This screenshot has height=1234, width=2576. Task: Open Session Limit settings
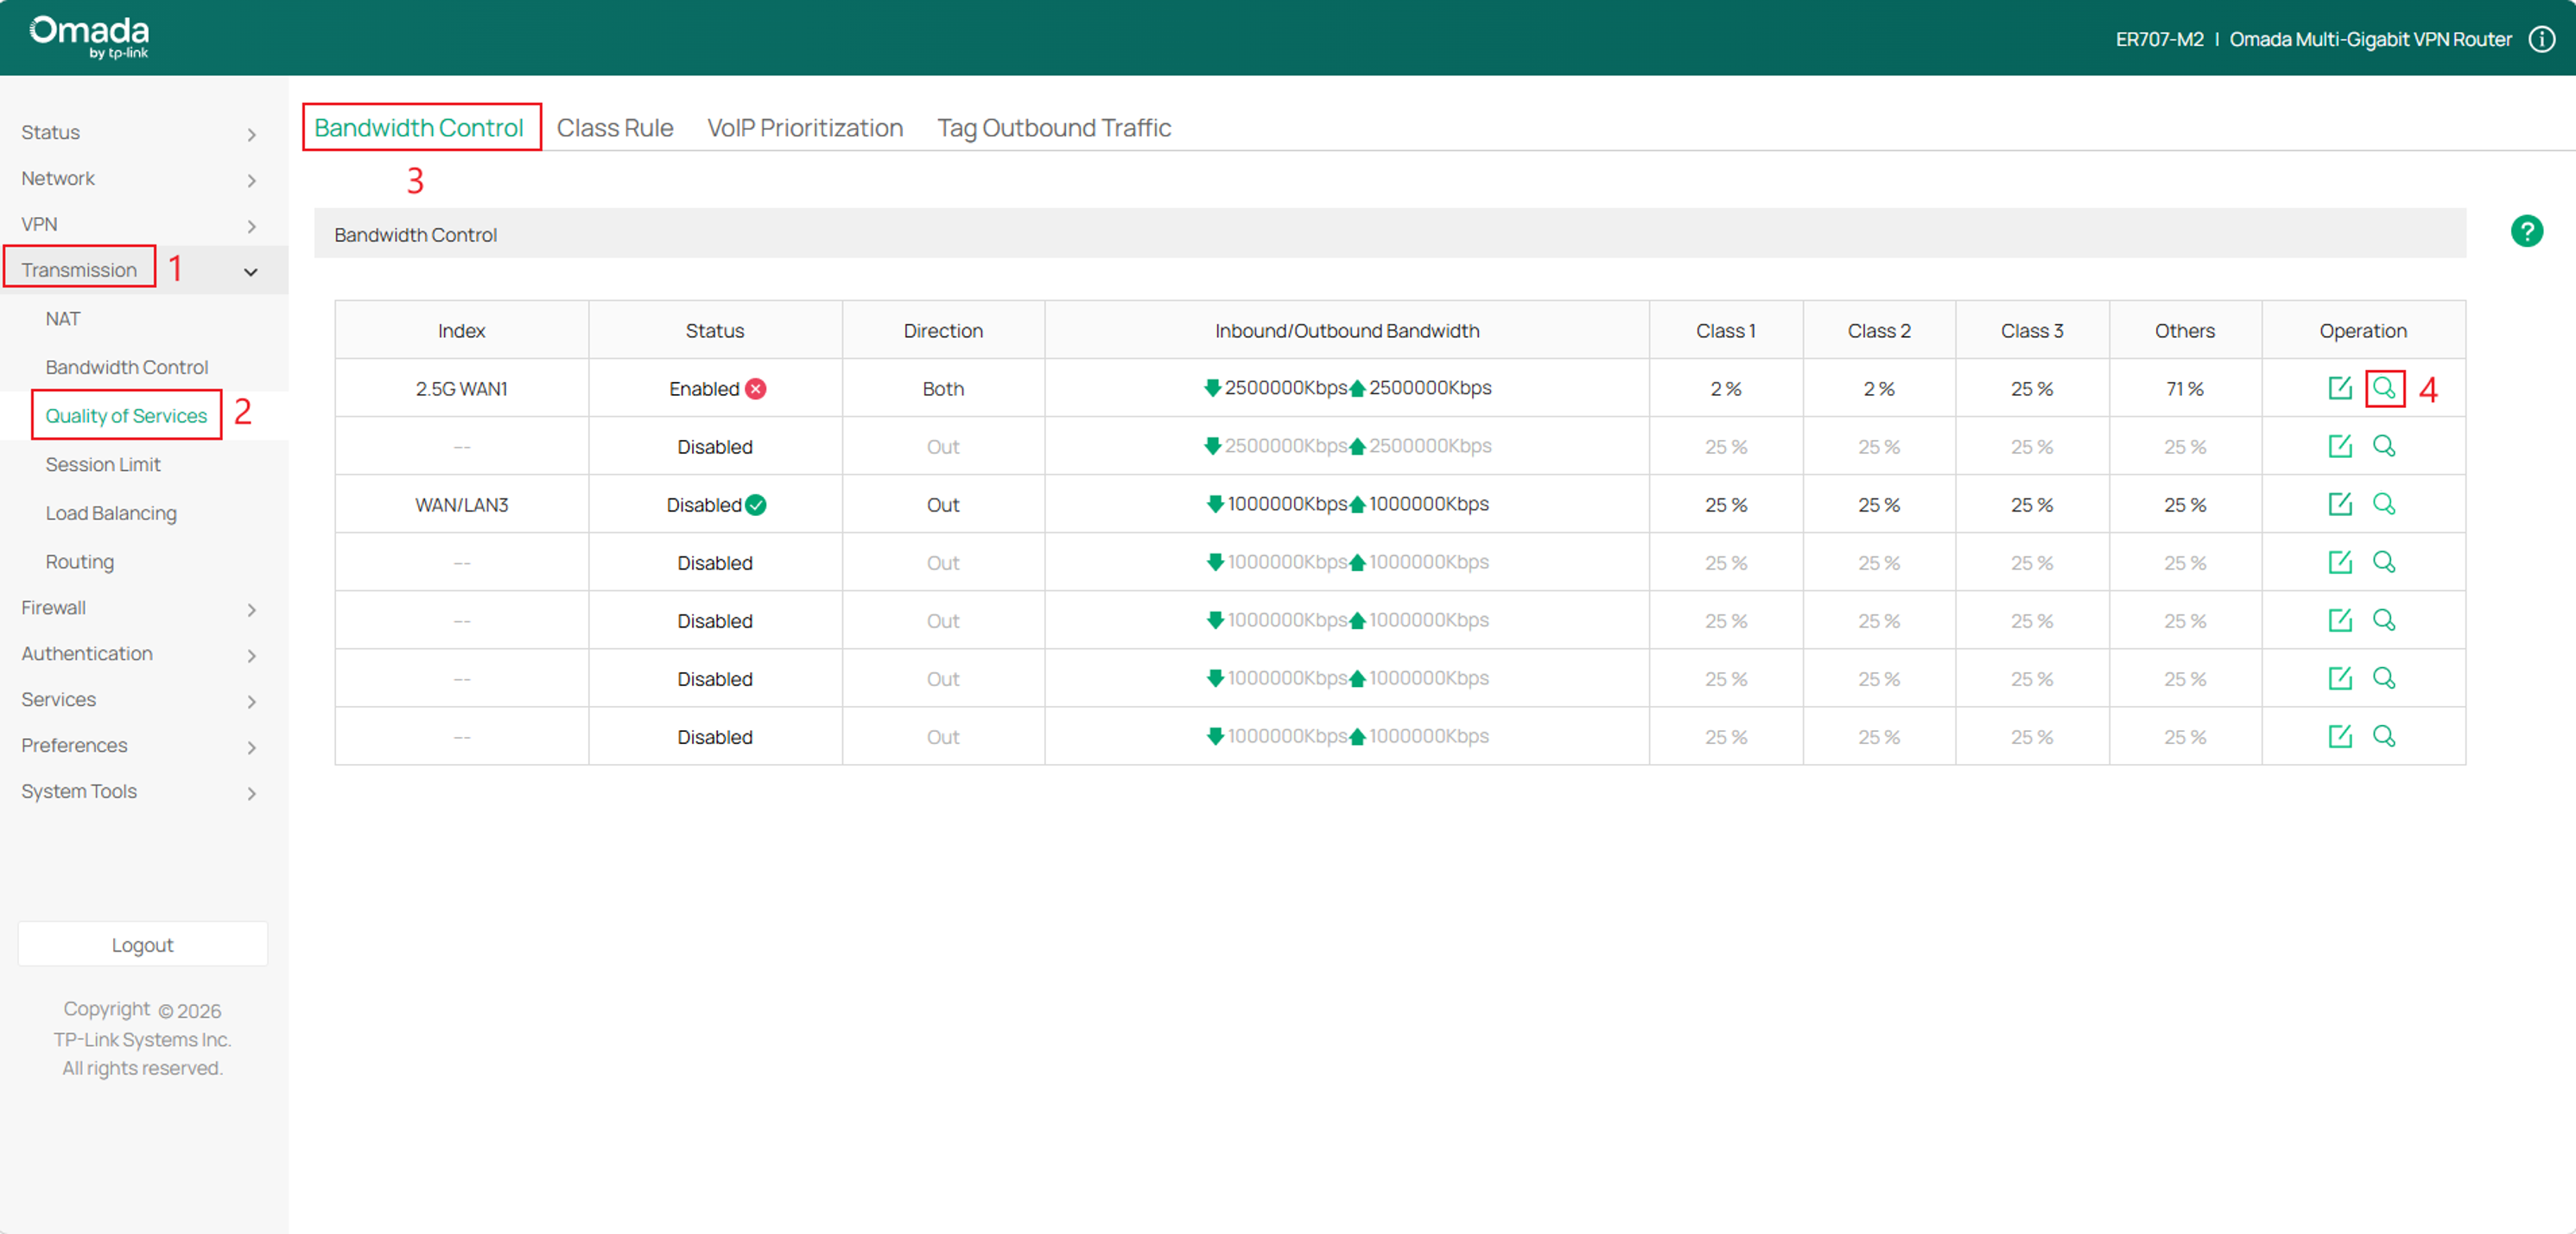tap(103, 464)
